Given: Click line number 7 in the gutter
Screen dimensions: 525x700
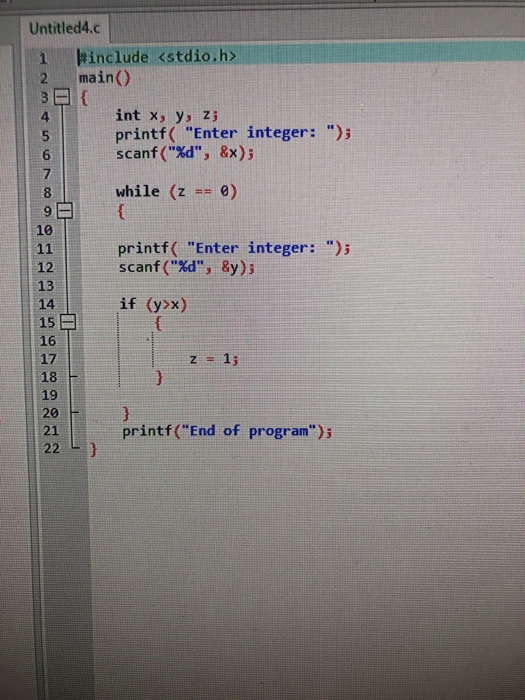Looking at the screenshot, I should click(46, 174).
